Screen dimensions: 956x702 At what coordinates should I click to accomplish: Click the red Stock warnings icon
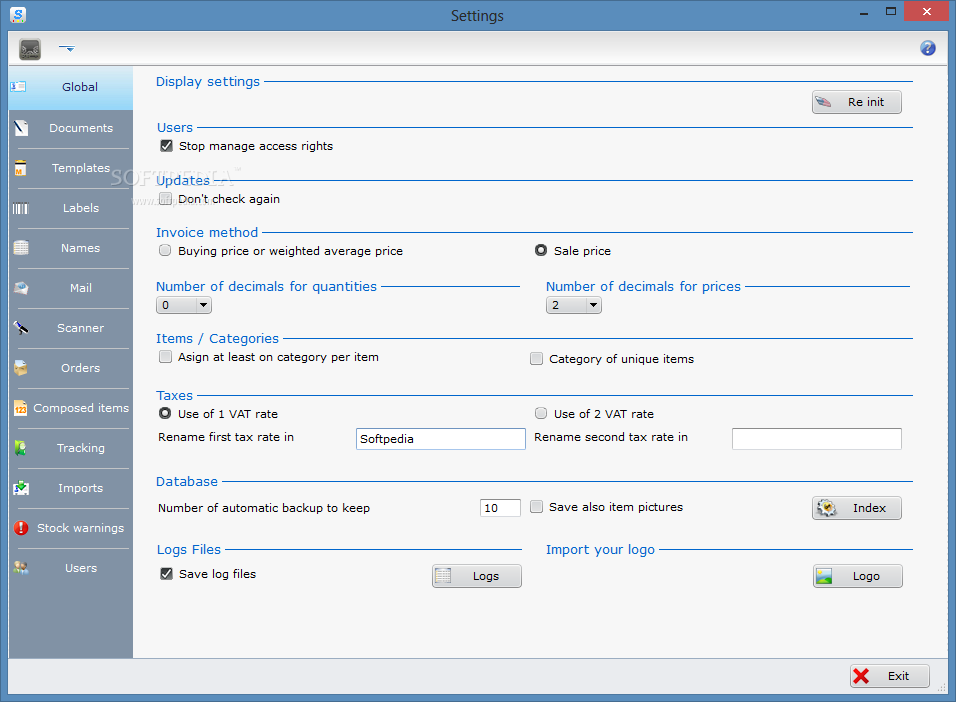coord(21,528)
